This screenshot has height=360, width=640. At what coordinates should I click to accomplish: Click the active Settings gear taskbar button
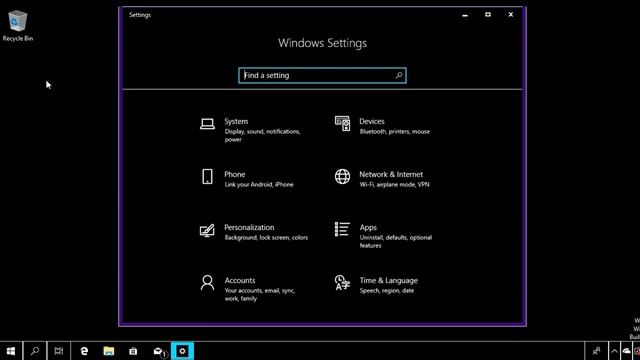point(182,351)
